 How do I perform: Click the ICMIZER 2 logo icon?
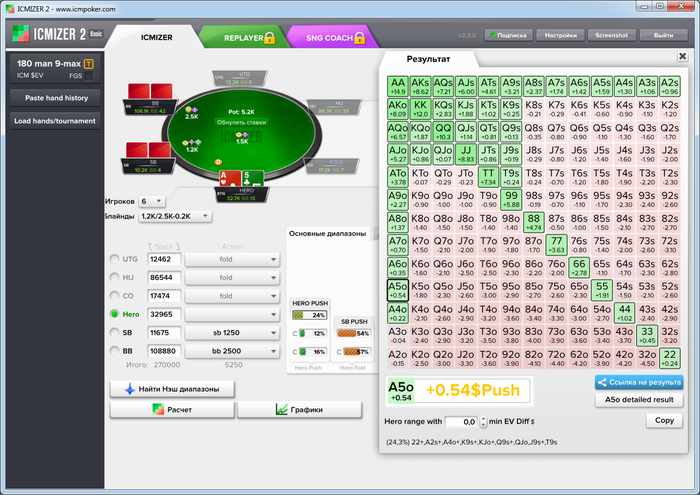coord(21,34)
